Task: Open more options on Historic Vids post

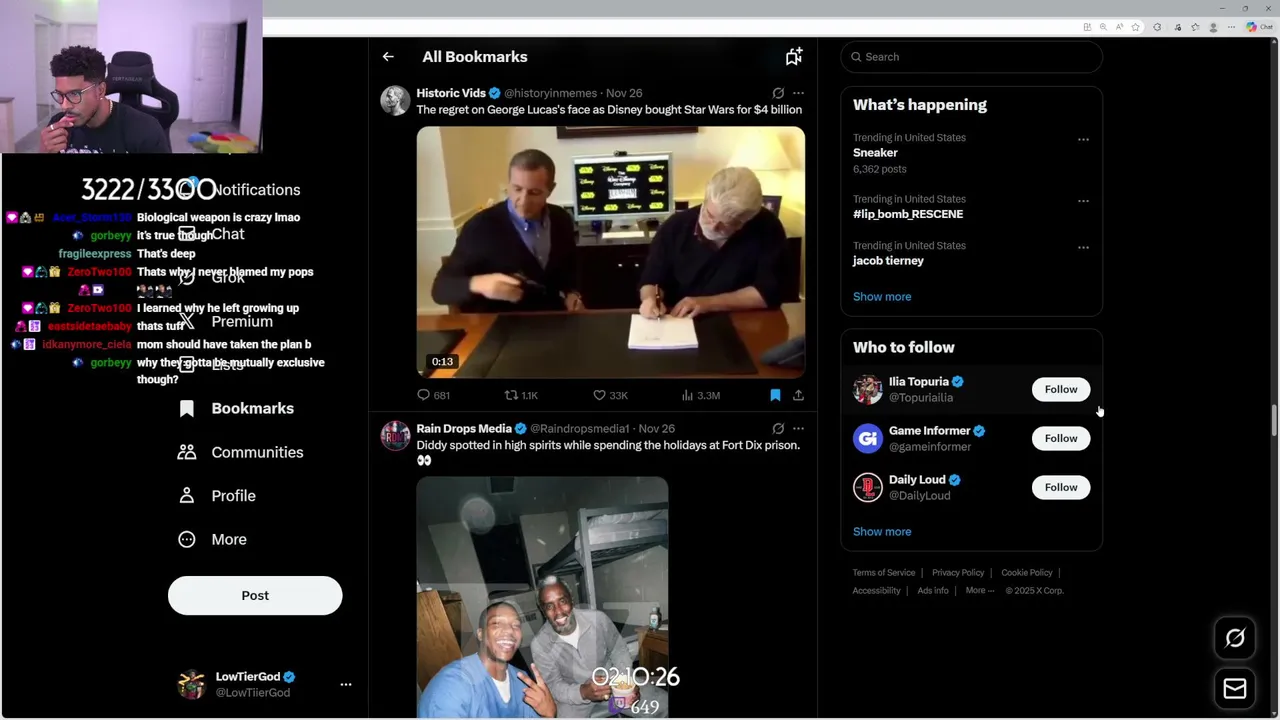Action: 798,93
